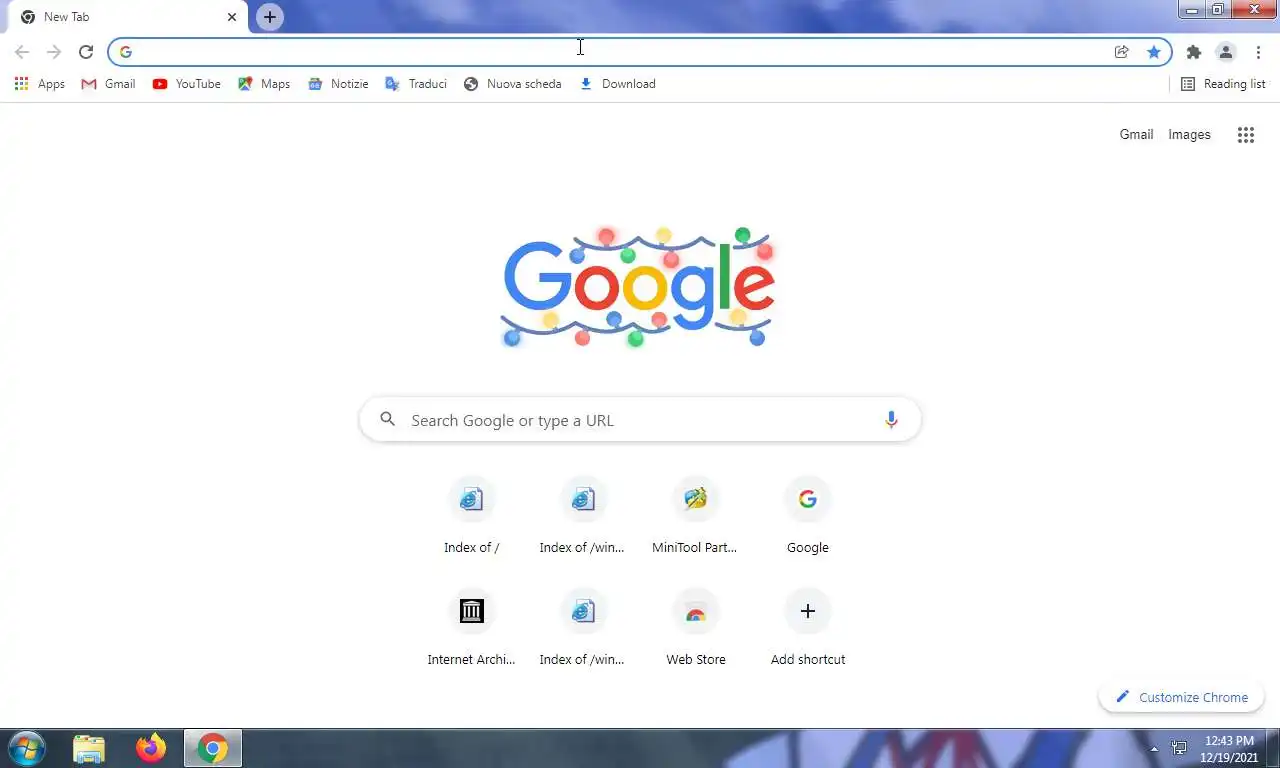Reload the current page
The height and width of the screenshot is (768, 1280).
point(86,52)
